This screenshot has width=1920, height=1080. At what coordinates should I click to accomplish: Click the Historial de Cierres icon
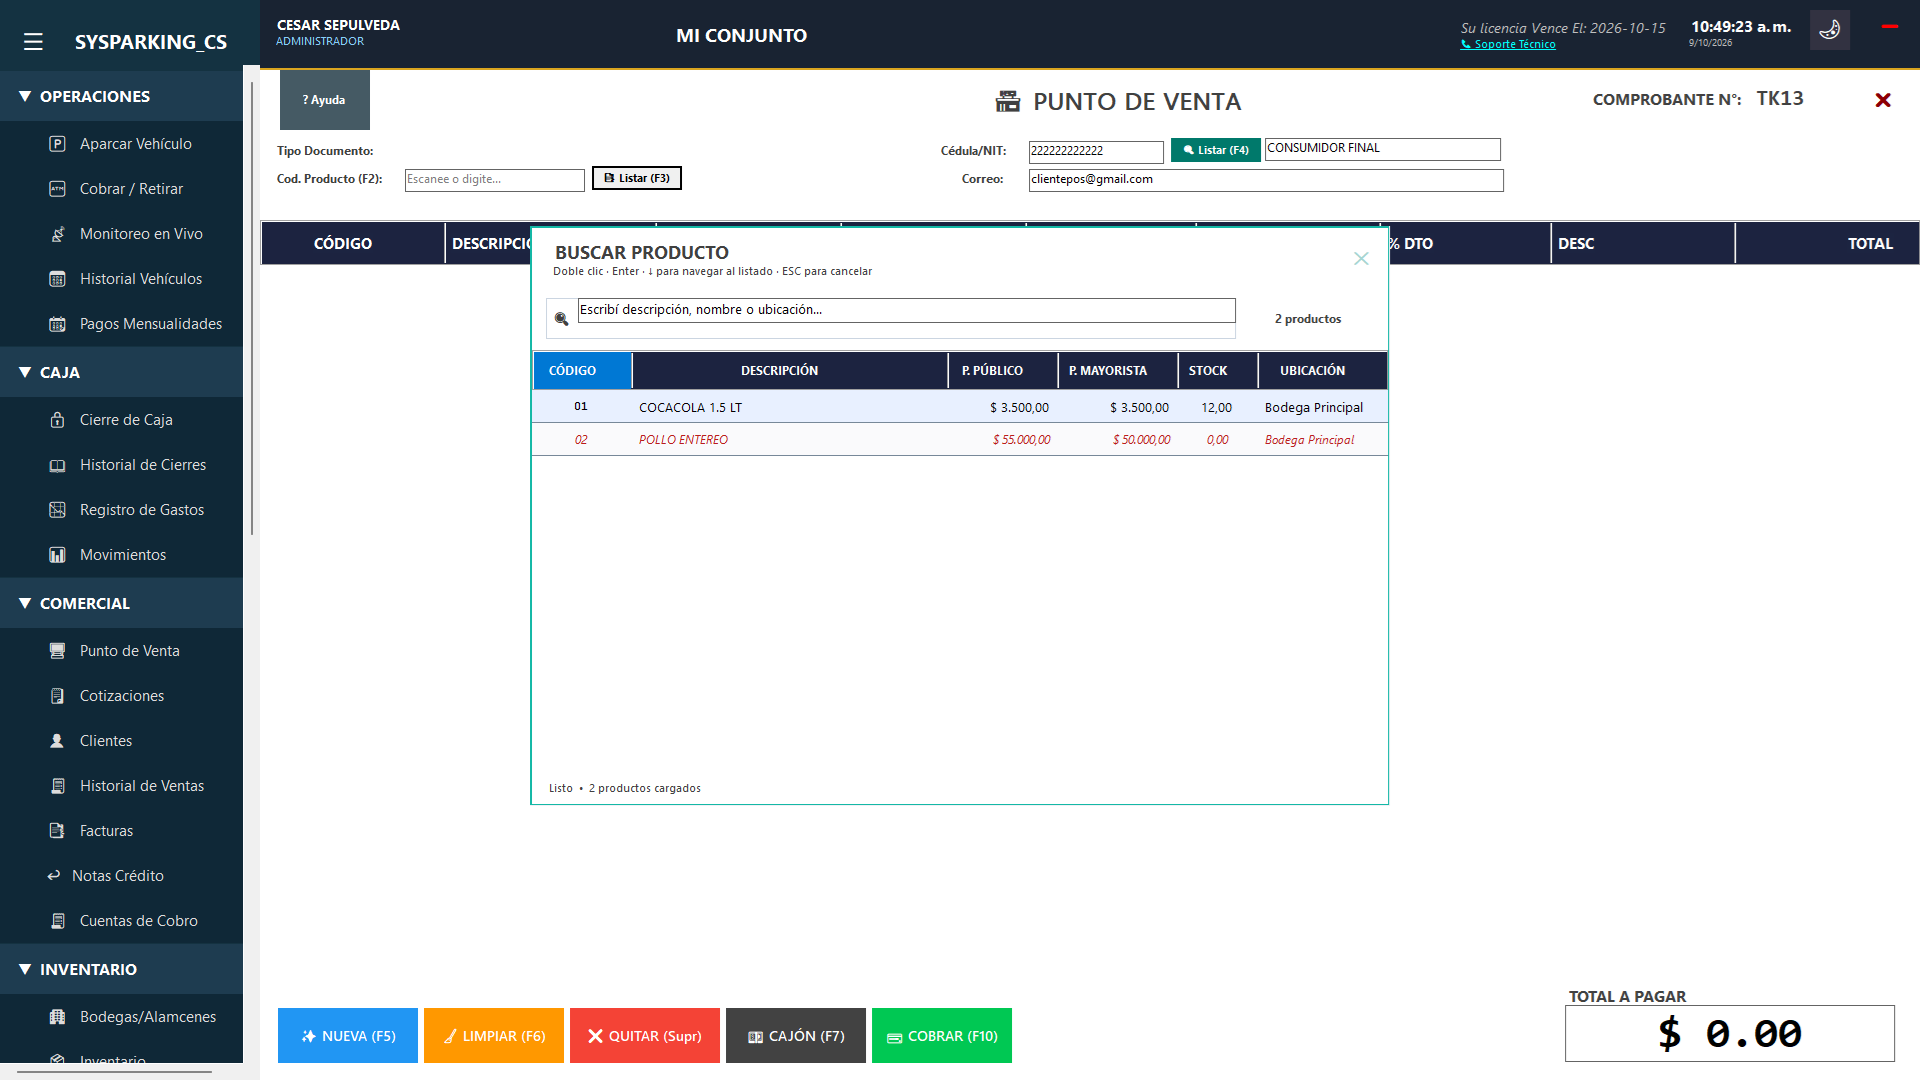58,465
